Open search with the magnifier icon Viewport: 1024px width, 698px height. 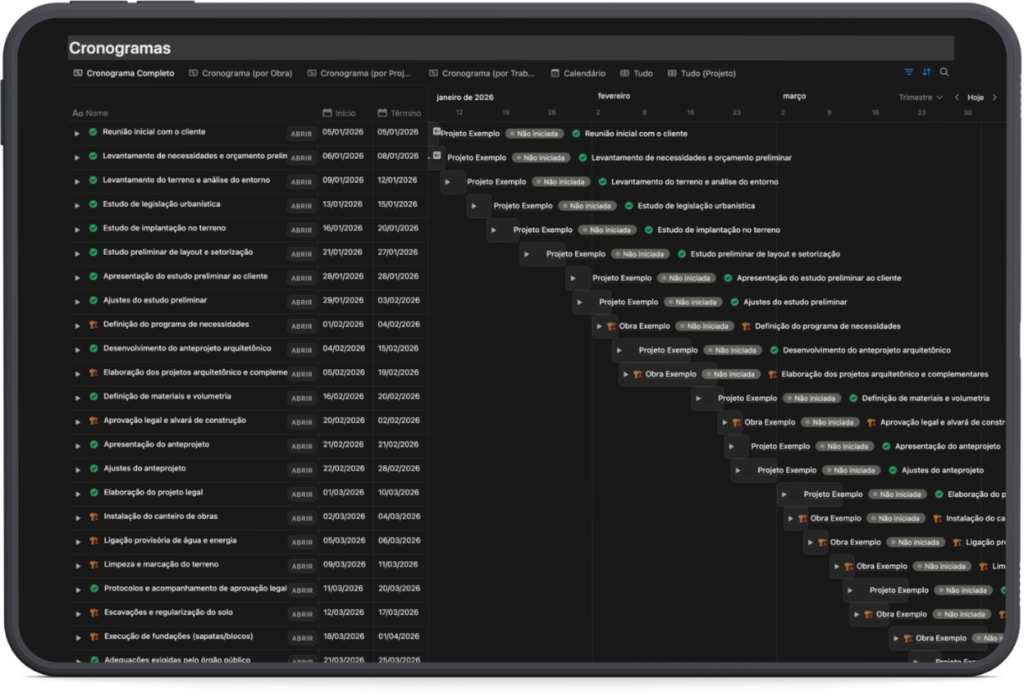point(944,73)
